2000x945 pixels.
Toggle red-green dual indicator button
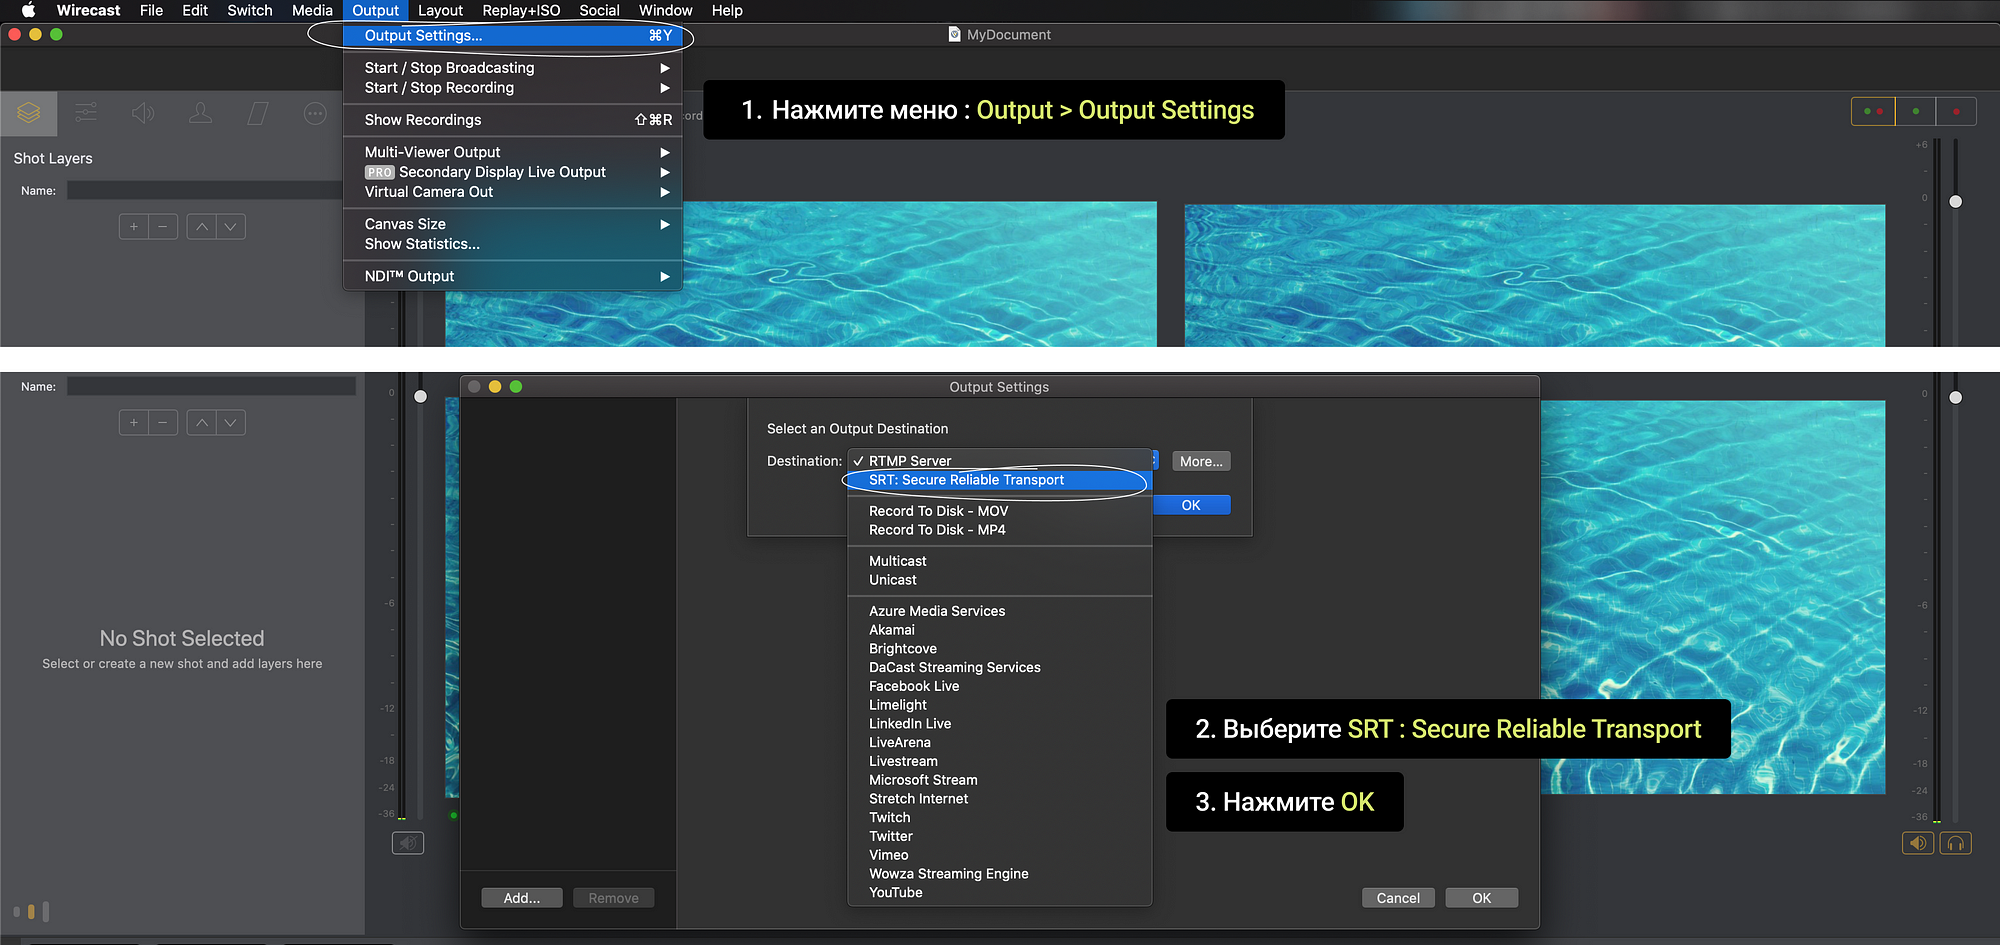click(1874, 111)
